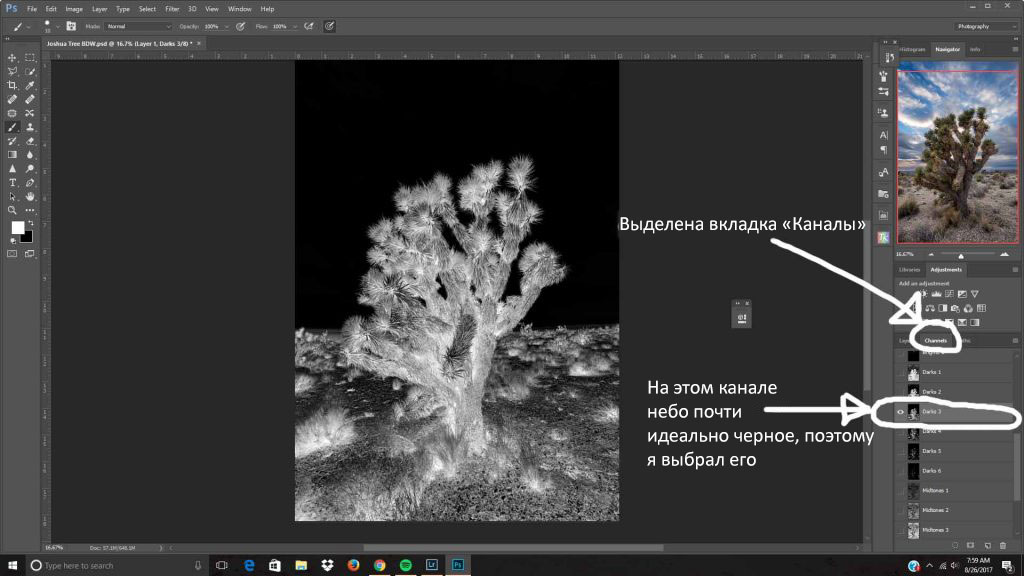Activate the Zoom tool
Image resolution: width=1024 pixels, height=576 pixels.
13,210
